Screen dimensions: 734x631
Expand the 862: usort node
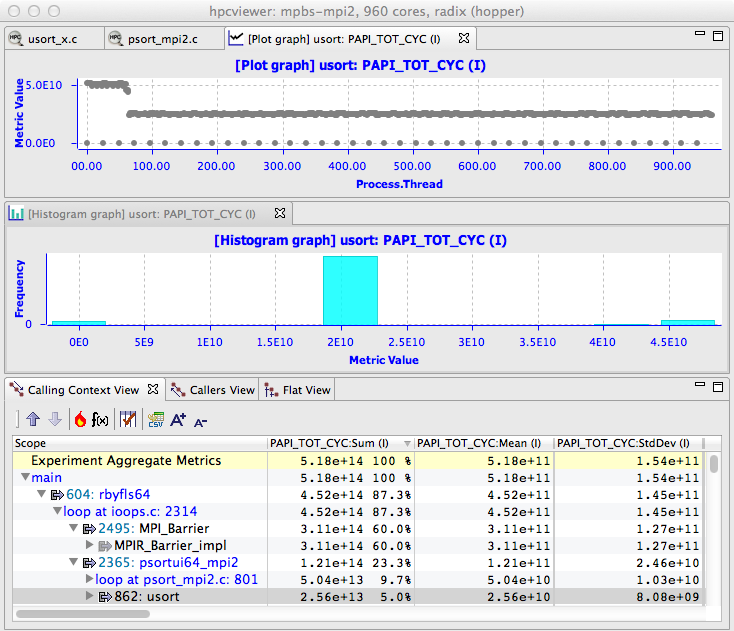89,596
